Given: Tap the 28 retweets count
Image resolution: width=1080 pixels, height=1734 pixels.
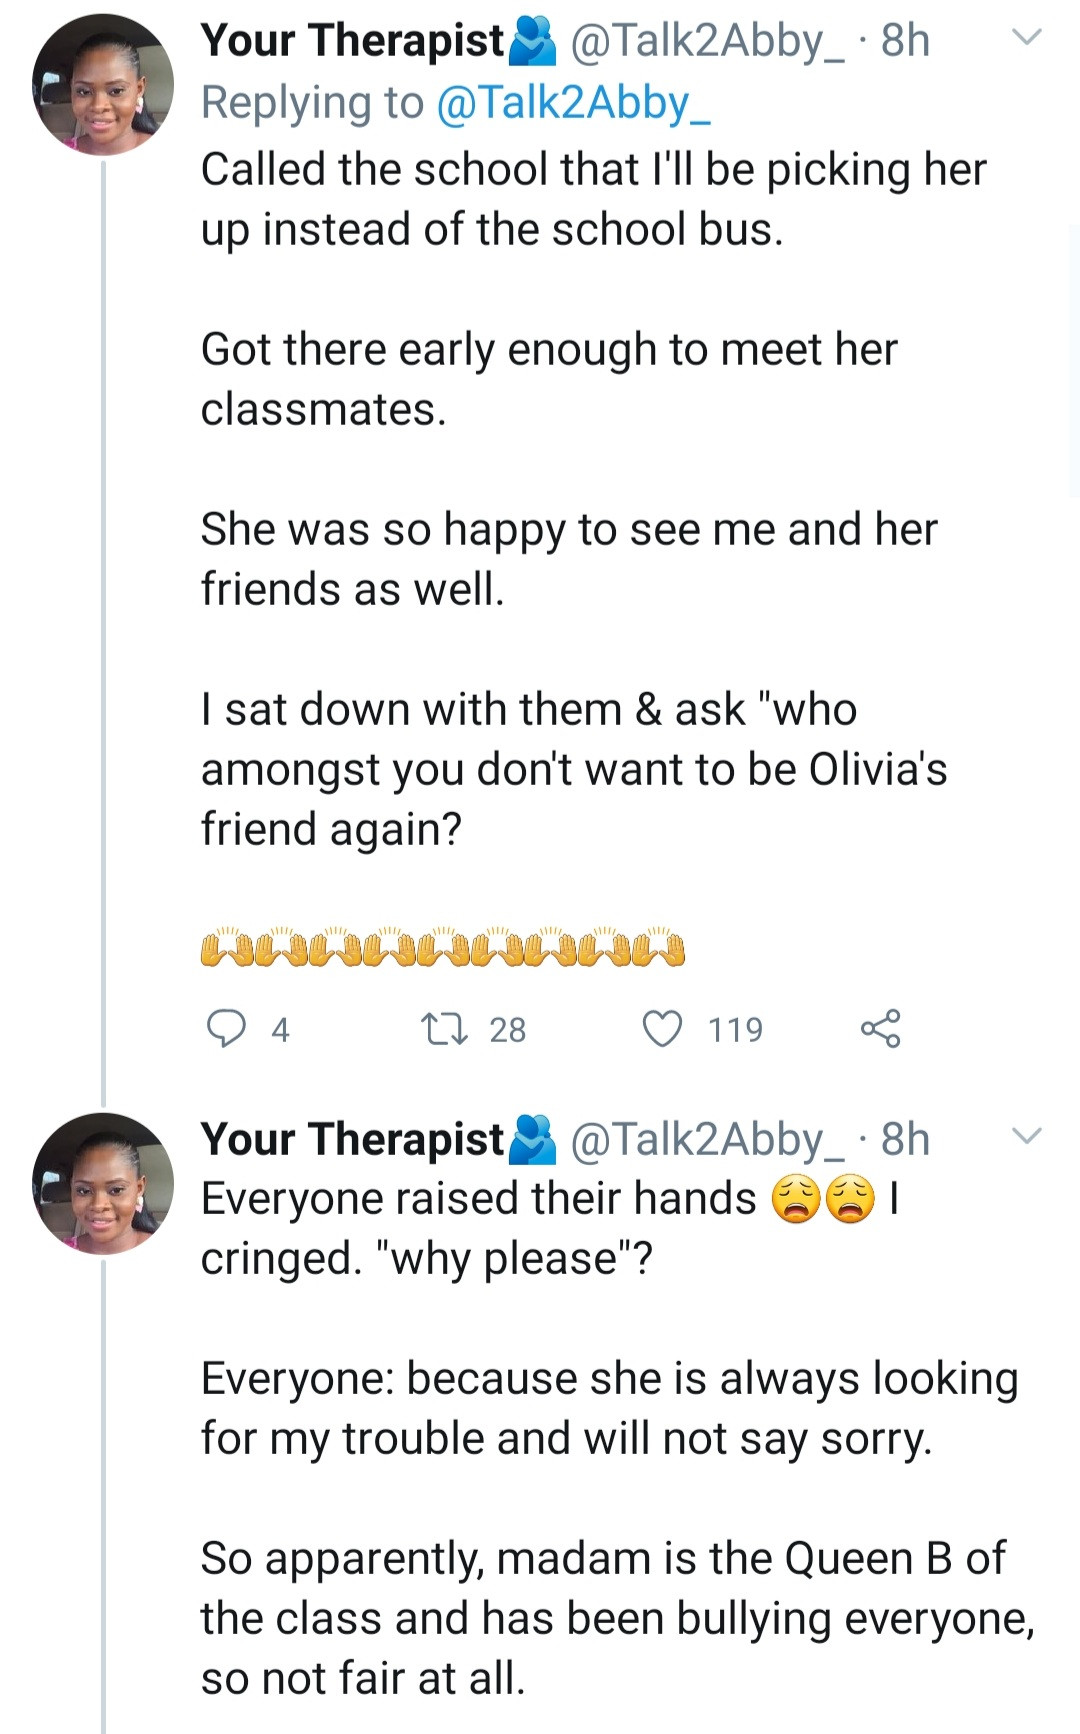Looking at the screenshot, I should click(x=507, y=1029).
